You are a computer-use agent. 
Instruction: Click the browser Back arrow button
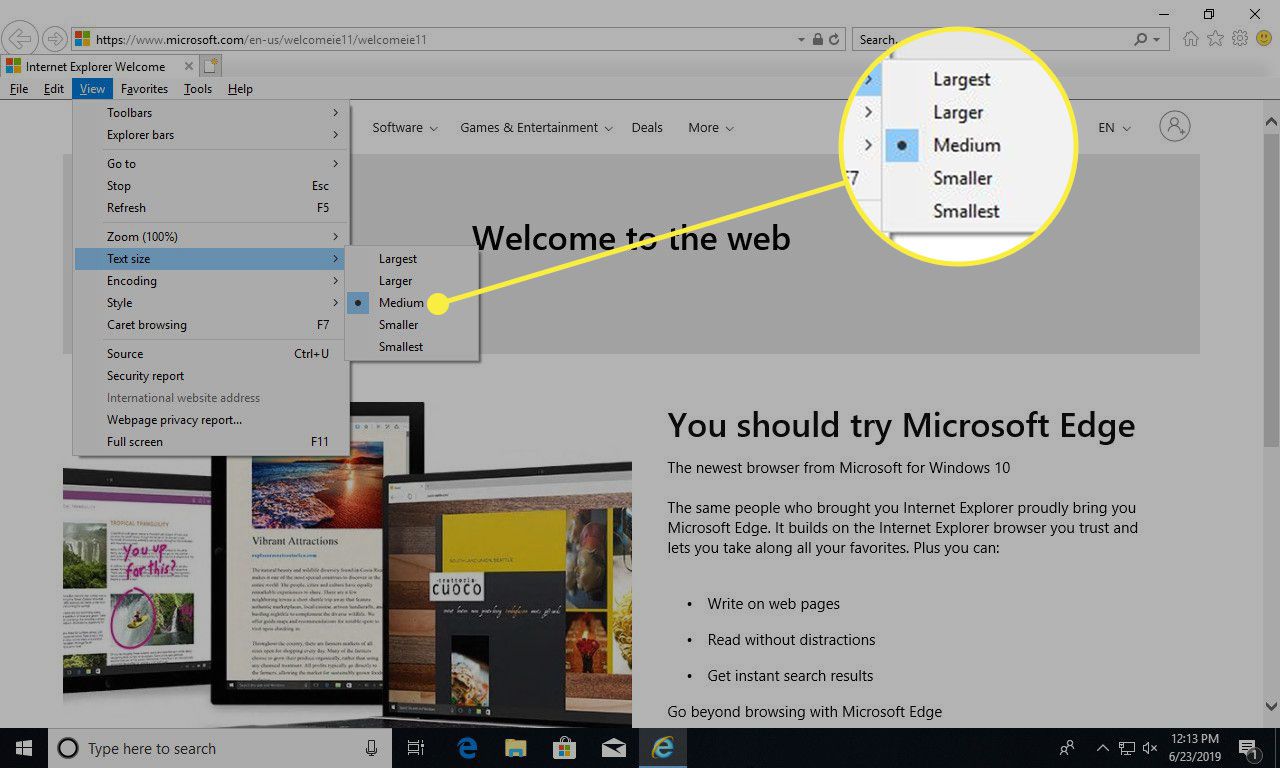click(x=20, y=40)
